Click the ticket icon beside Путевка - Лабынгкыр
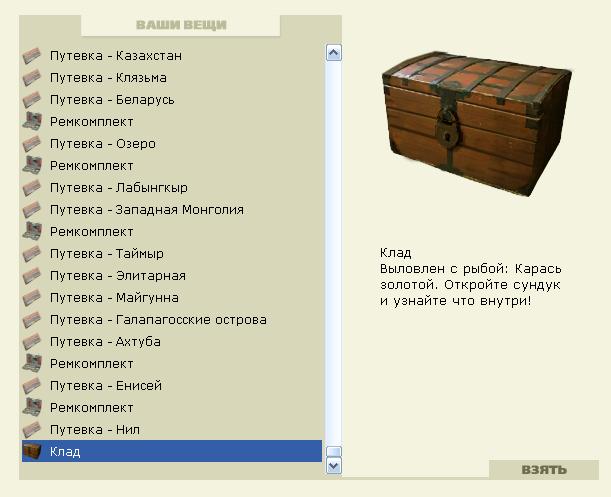 [x=32, y=188]
